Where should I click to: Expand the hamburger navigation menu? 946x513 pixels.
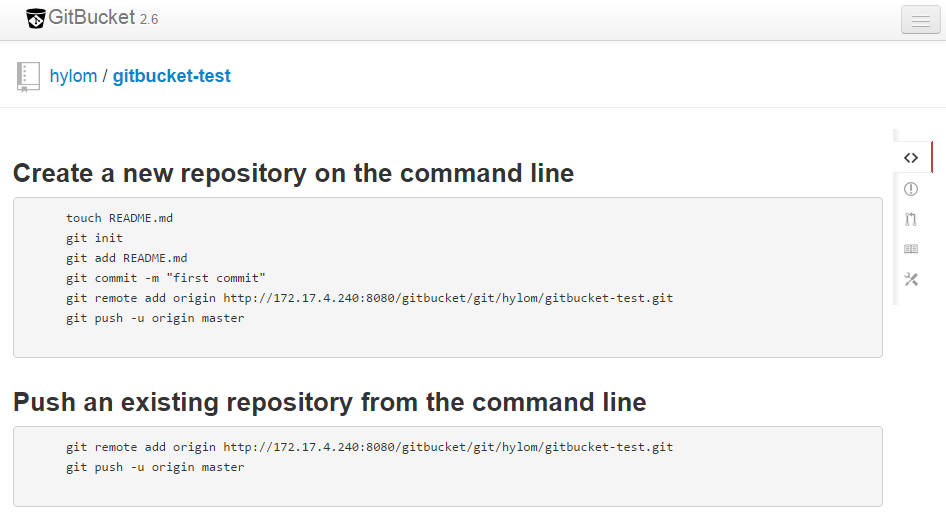coord(920,20)
